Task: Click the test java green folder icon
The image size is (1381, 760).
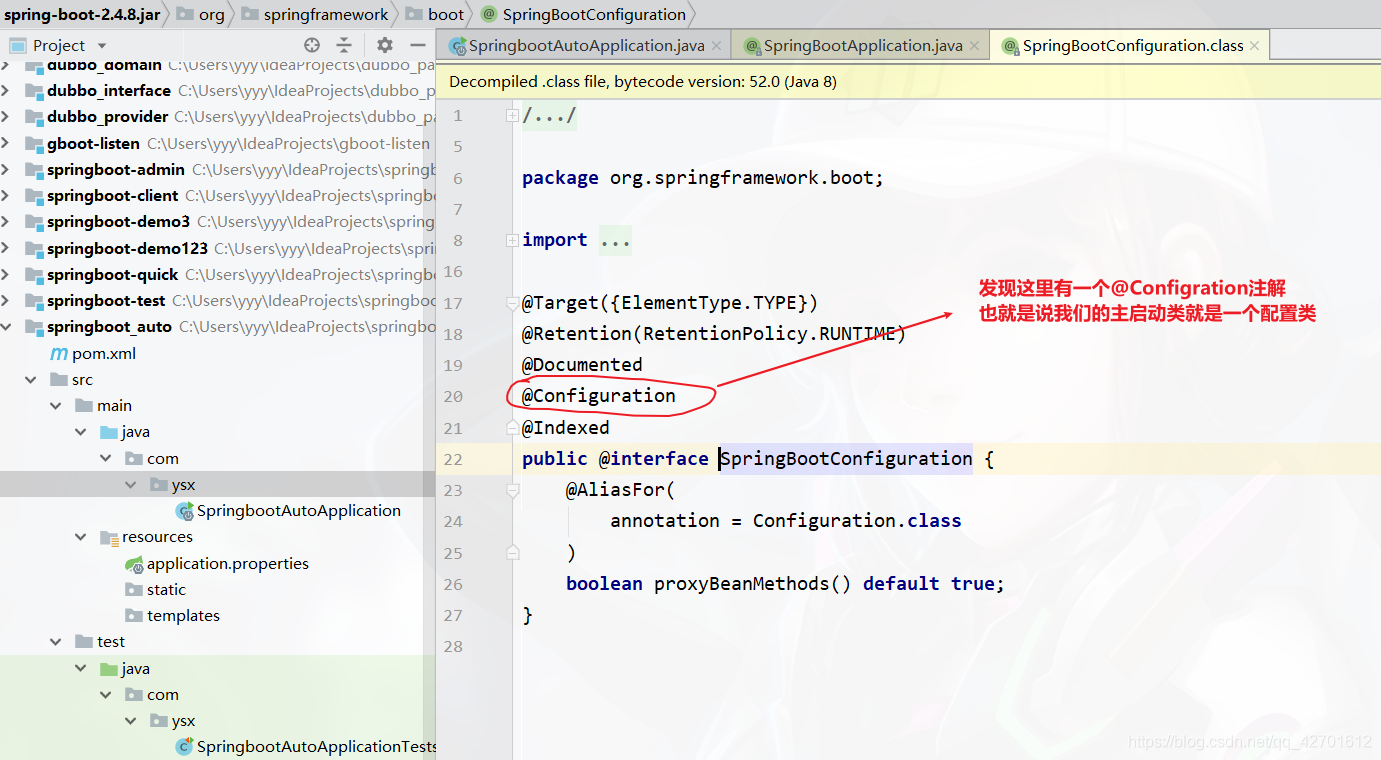Action: pos(109,668)
